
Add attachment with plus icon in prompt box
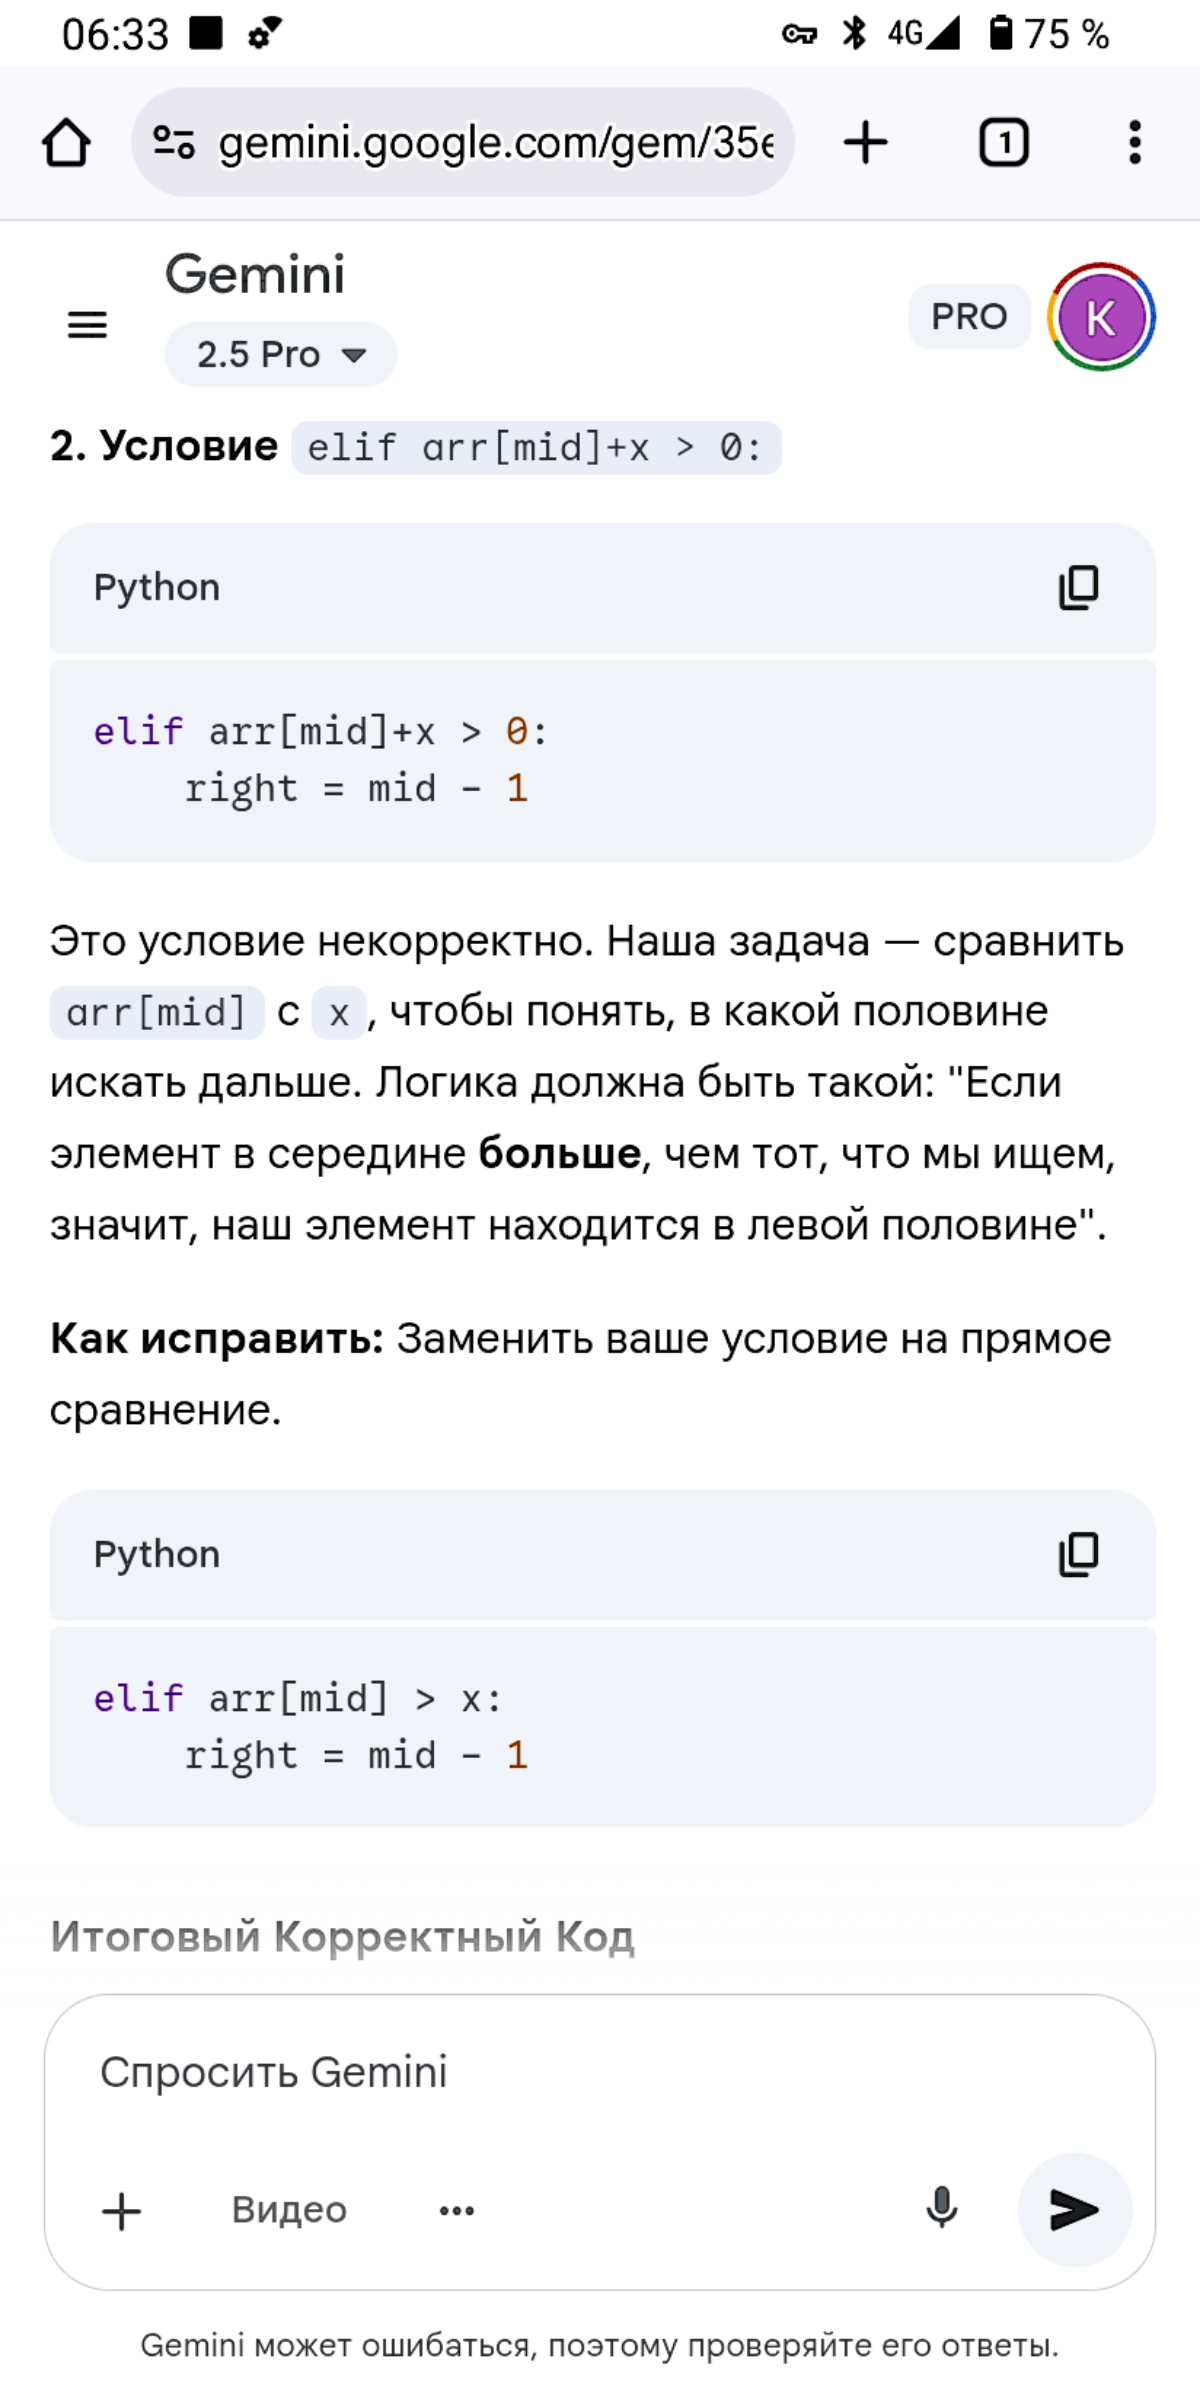(x=122, y=2210)
